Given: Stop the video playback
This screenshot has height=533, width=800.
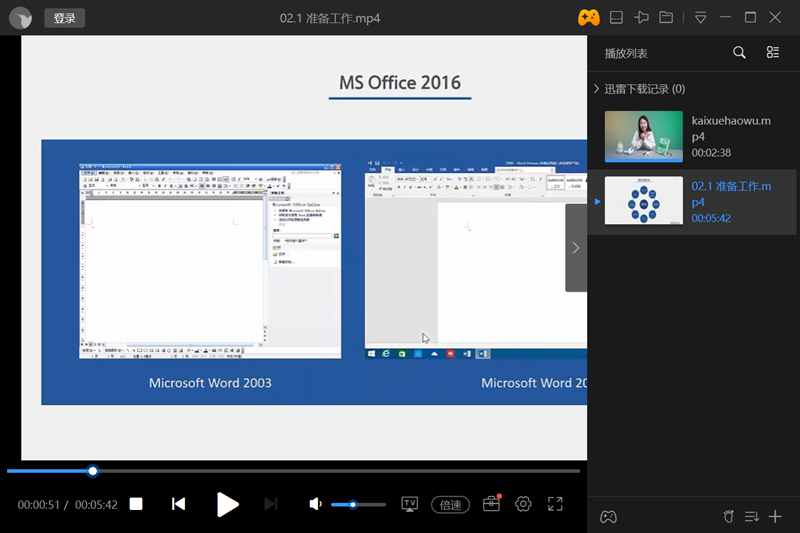Looking at the screenshot, I should tap(136, 504).
